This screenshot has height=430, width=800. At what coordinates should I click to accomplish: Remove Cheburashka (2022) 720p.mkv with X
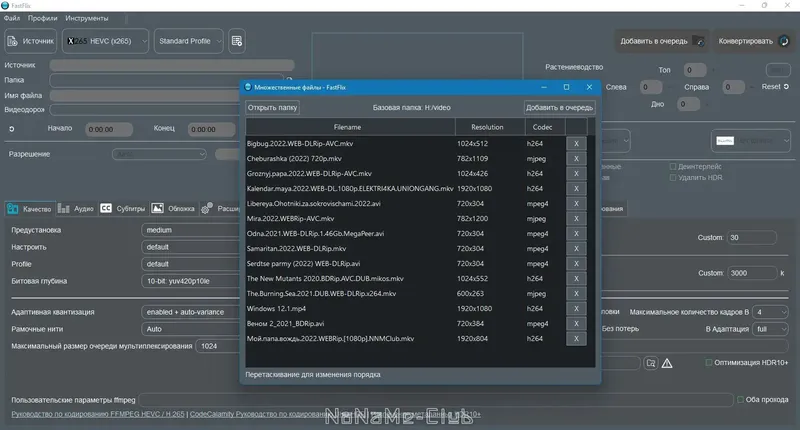576,159
